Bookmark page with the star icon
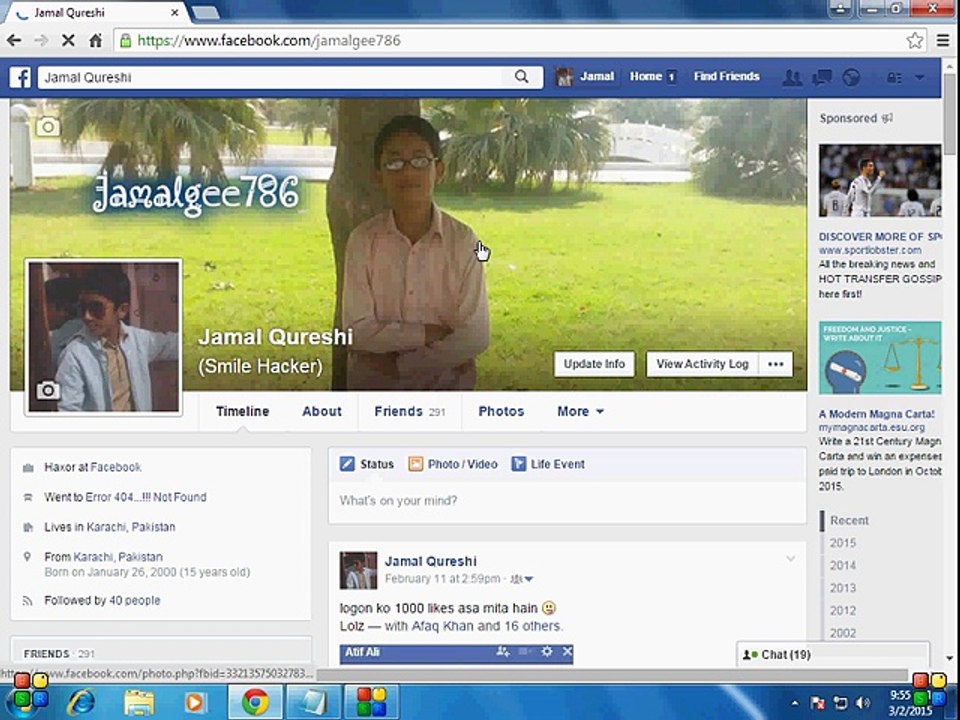Viewport: 960px width, 720px height. [x=915, y=40]
